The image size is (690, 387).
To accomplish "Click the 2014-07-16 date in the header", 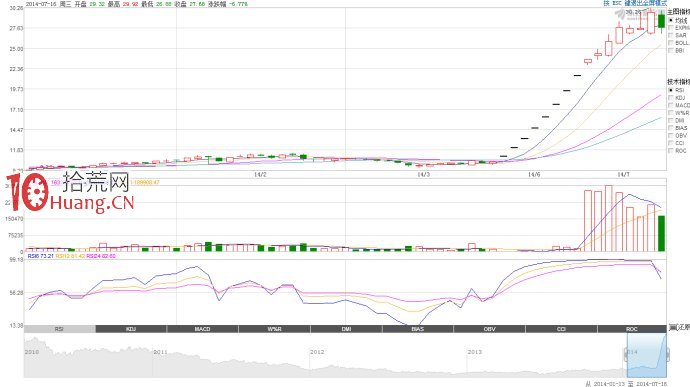I will point(41,4).
